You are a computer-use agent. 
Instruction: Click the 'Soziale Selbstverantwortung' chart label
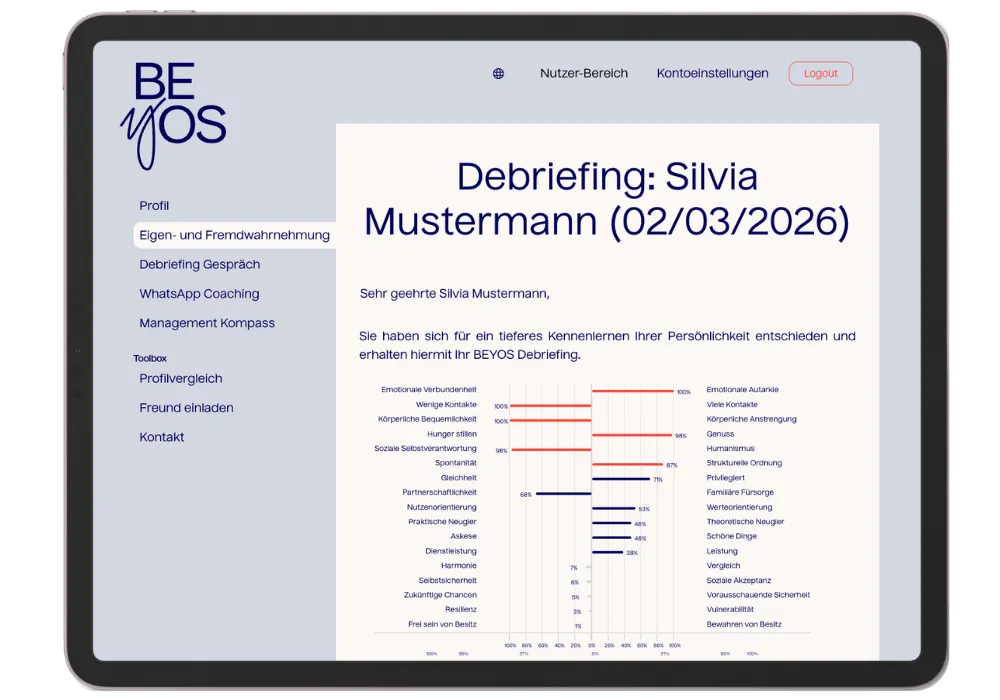point(425,448)
